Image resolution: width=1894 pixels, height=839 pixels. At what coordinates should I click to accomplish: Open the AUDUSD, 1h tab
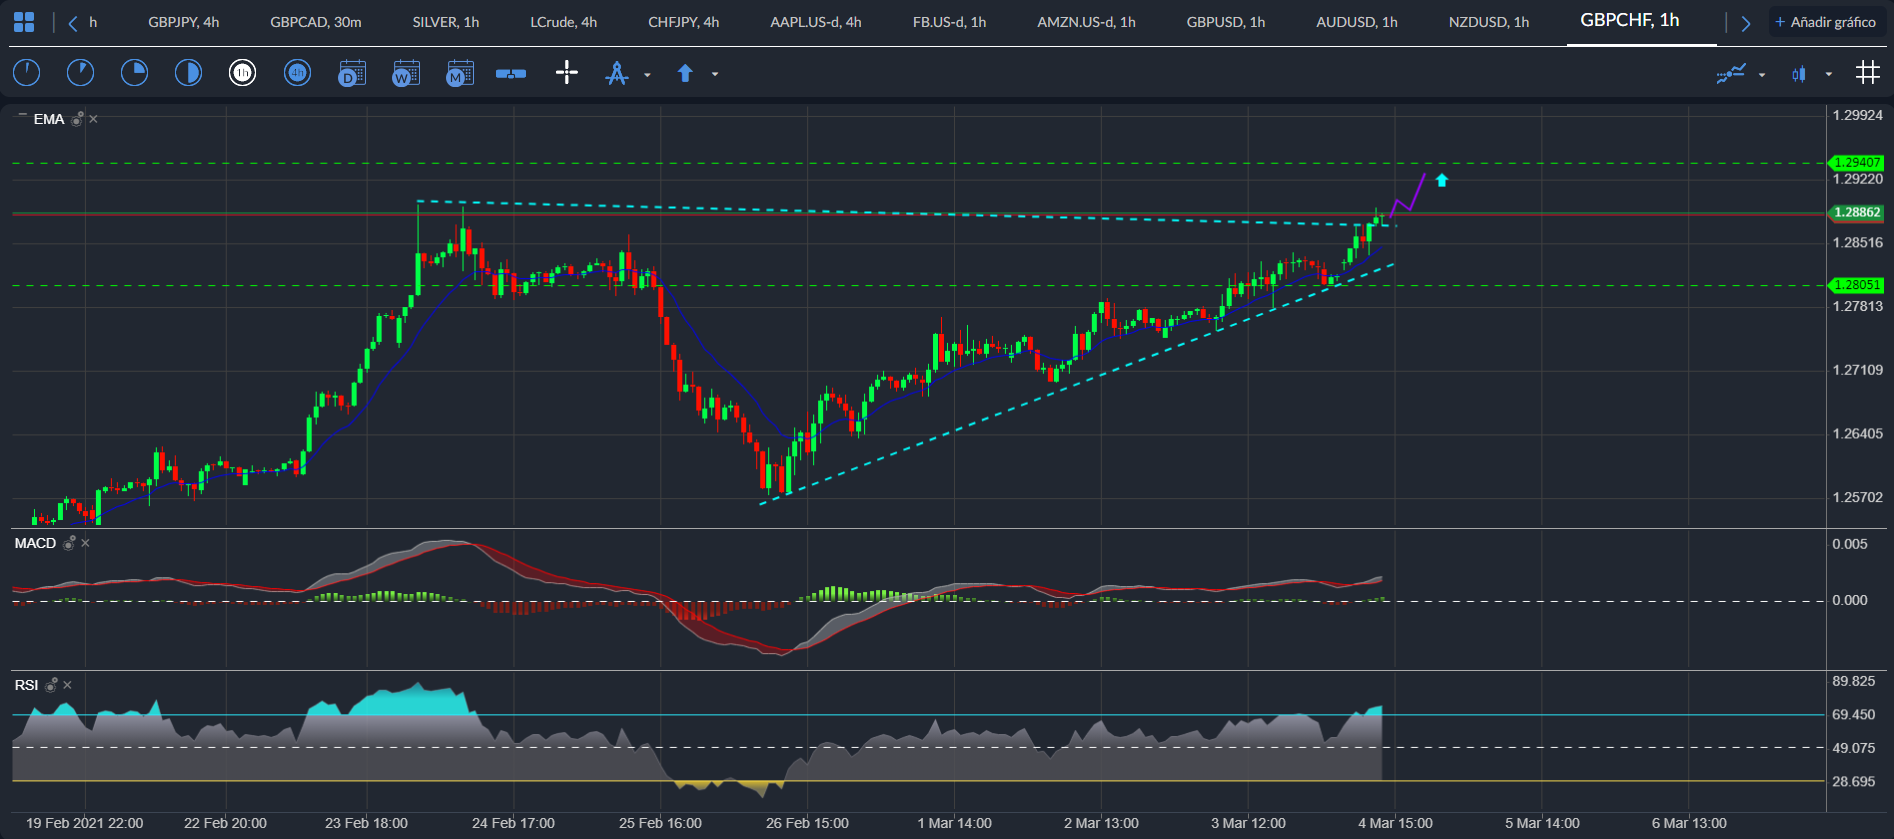pyautogui.click(x=1357, y=22)
